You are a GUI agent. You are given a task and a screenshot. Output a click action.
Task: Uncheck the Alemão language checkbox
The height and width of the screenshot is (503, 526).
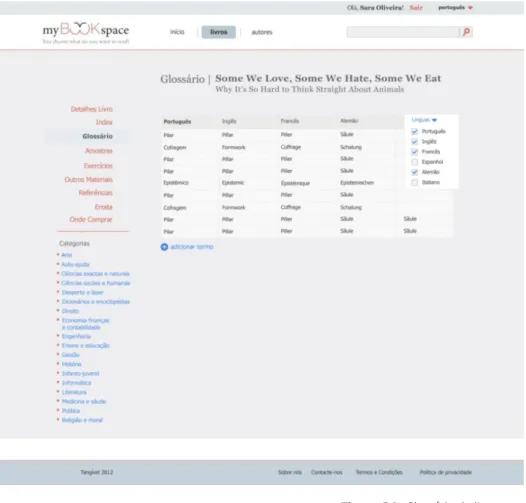pyautogui.click(x=415, y=172)
